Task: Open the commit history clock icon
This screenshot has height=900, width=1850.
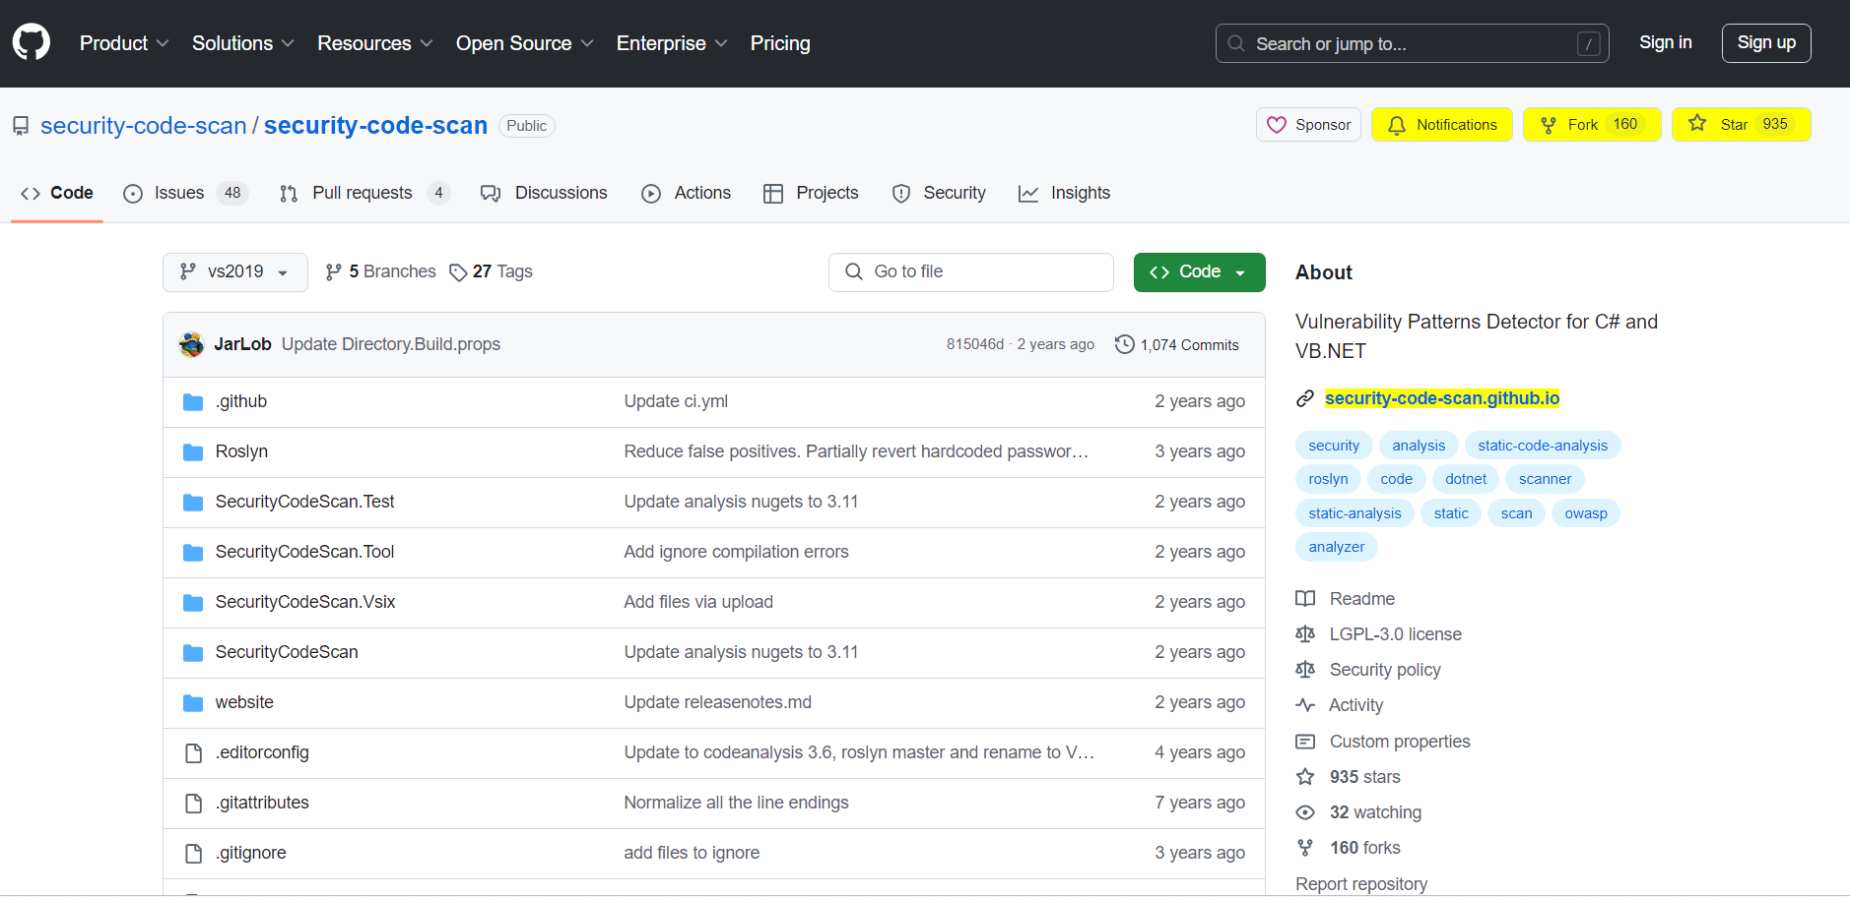Action: (1124, 345)
